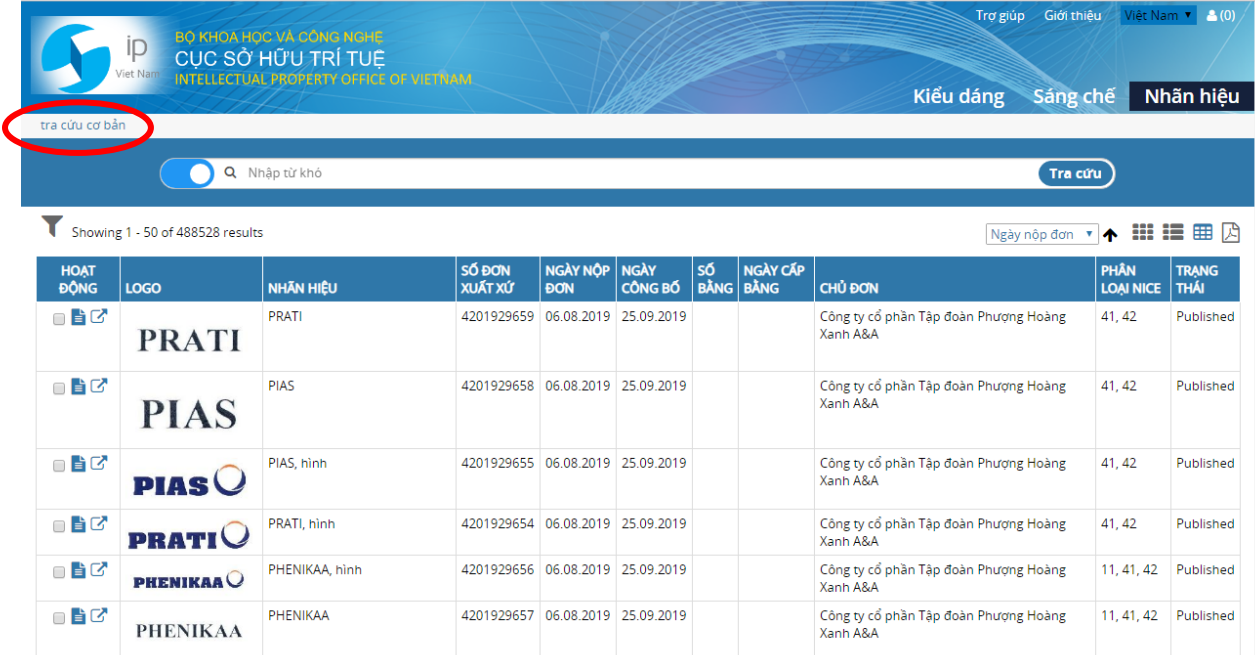Viewport: 1255px width, 655px height.
Task: Open the filter funnel icon
Action: click(x=52, y=227)
